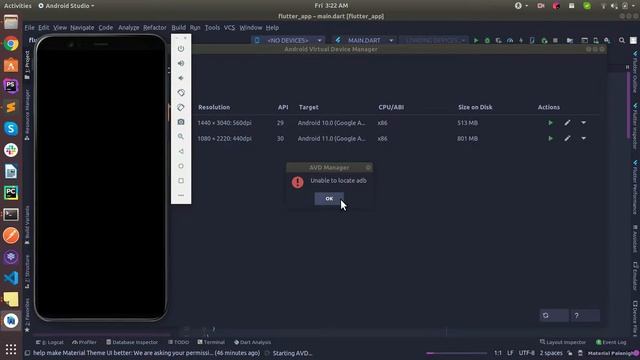This screenshot has width=640, height=360.
Task: Open Google Chrome from the dock
Action: 11,44
